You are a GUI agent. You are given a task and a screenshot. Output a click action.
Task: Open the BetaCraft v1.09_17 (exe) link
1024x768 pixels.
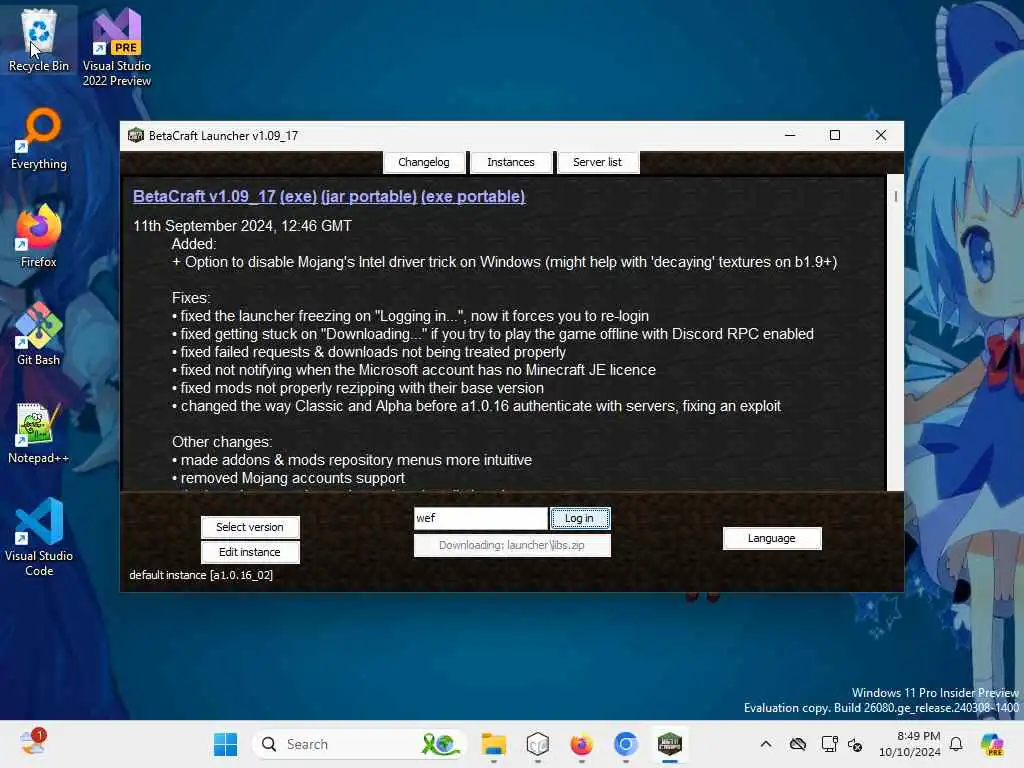[x=225, y=197]
